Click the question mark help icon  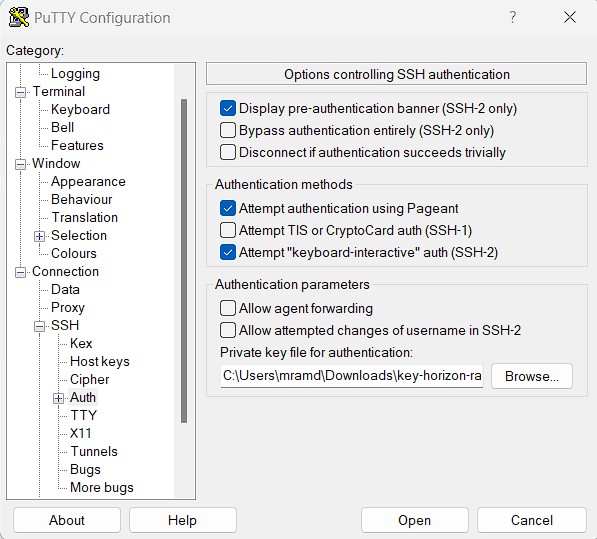[x=513, y=17]
